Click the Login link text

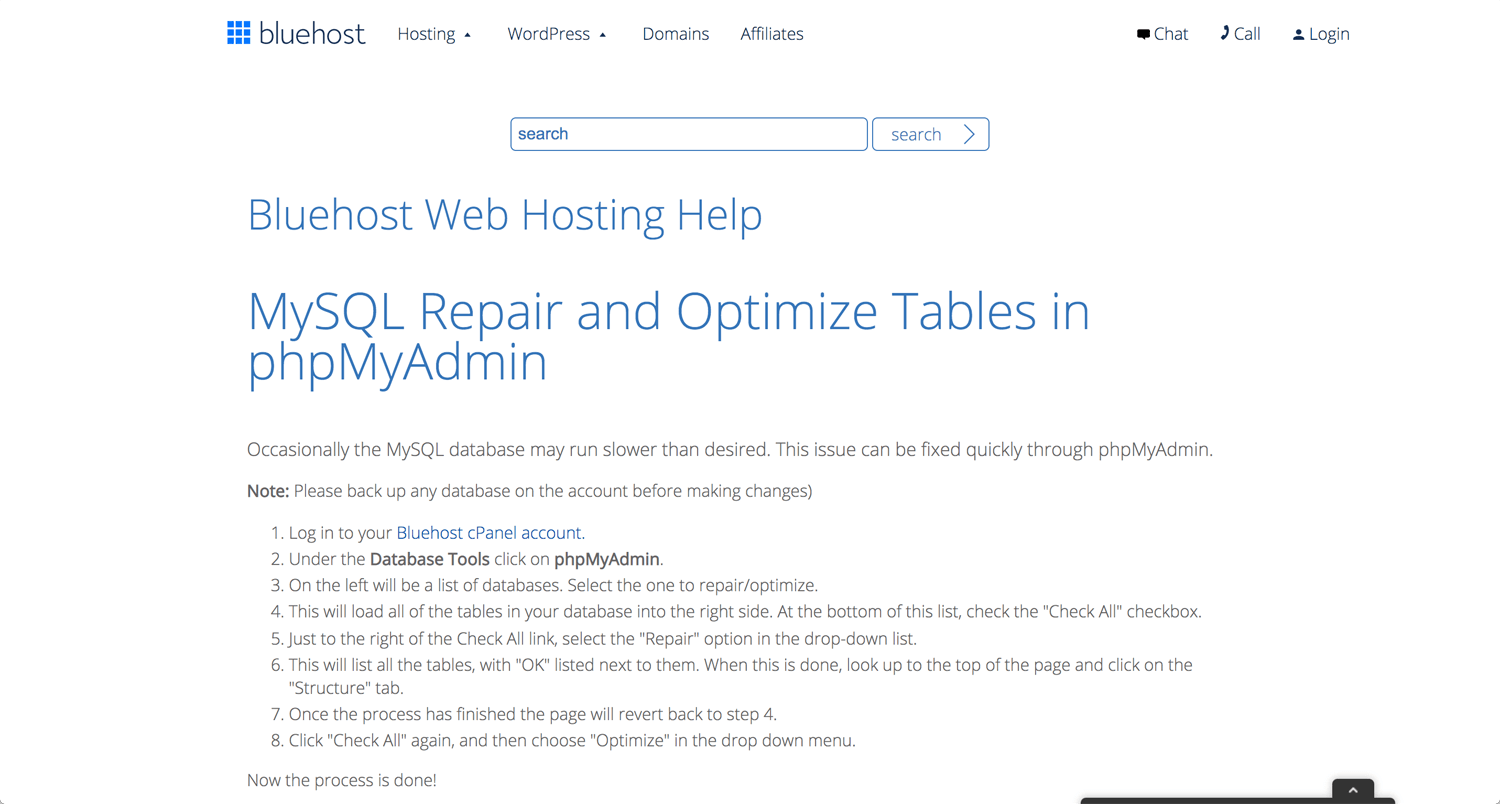[x=1329, y=34]
